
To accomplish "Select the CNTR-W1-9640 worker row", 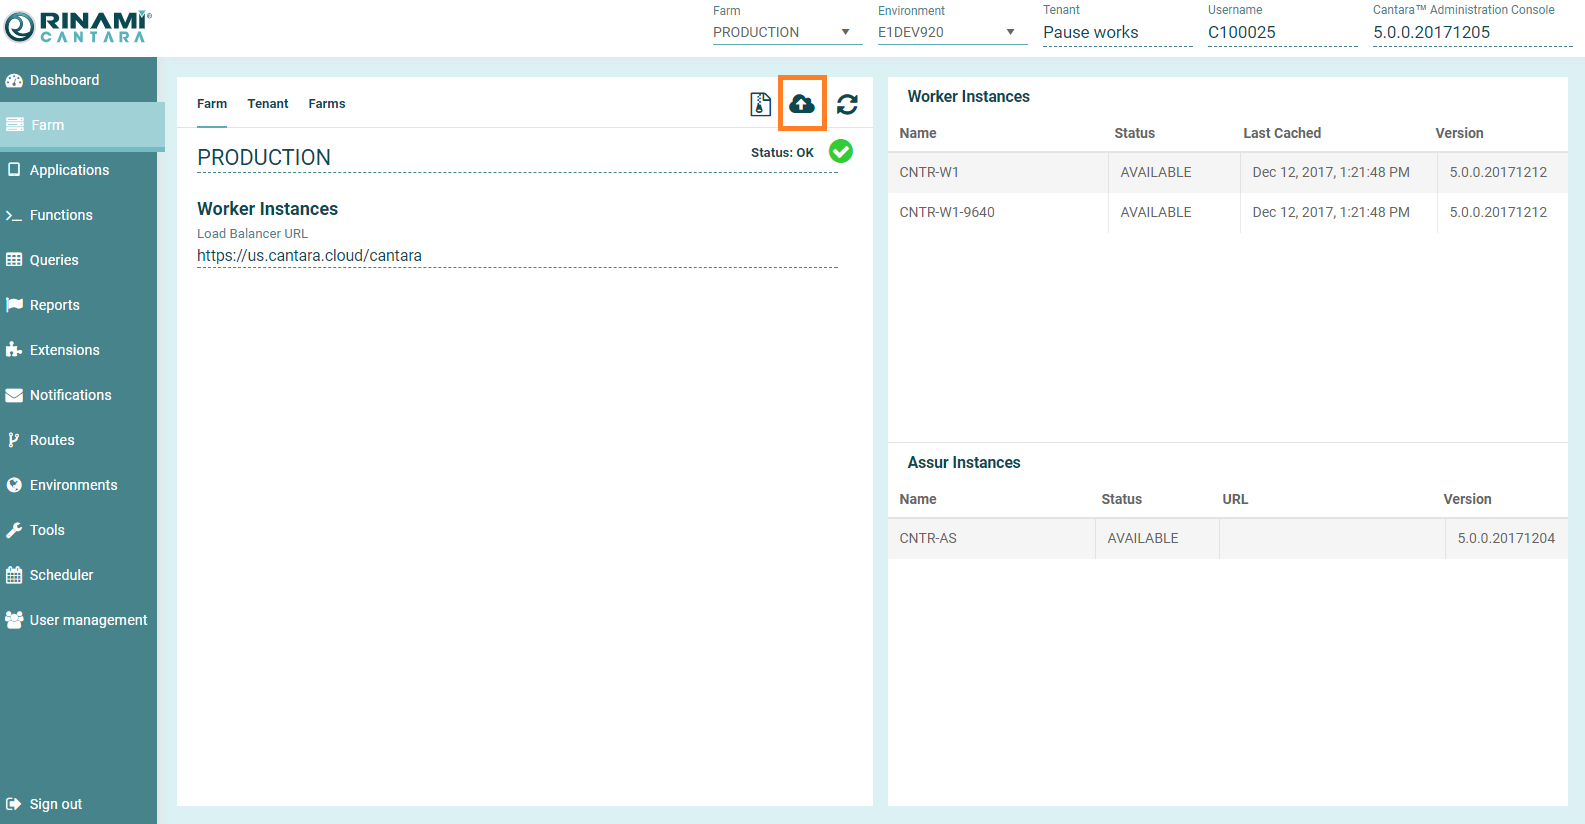I will 1227,212.
